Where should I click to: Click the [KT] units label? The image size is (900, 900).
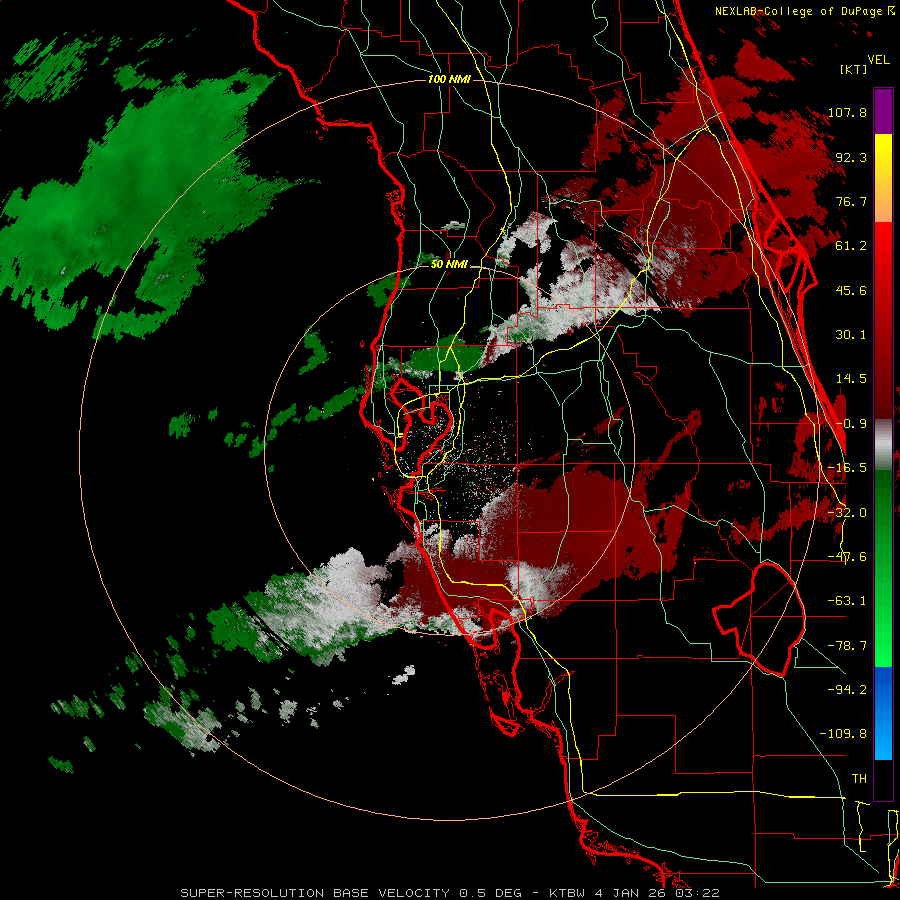coord(854,69)
